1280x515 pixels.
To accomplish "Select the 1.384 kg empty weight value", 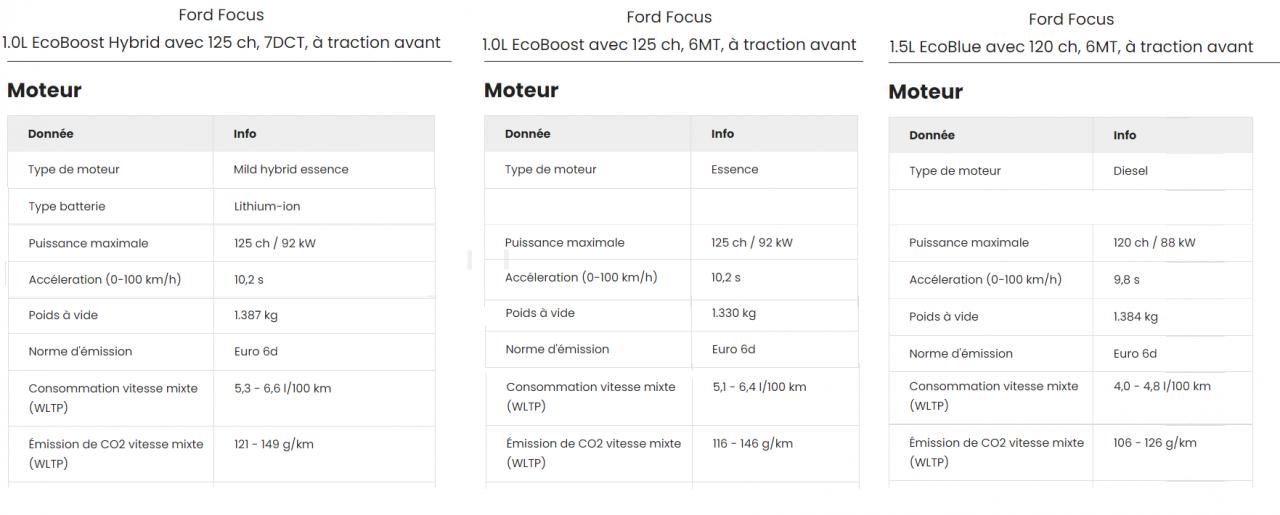I will click(x=1135, y=317).
